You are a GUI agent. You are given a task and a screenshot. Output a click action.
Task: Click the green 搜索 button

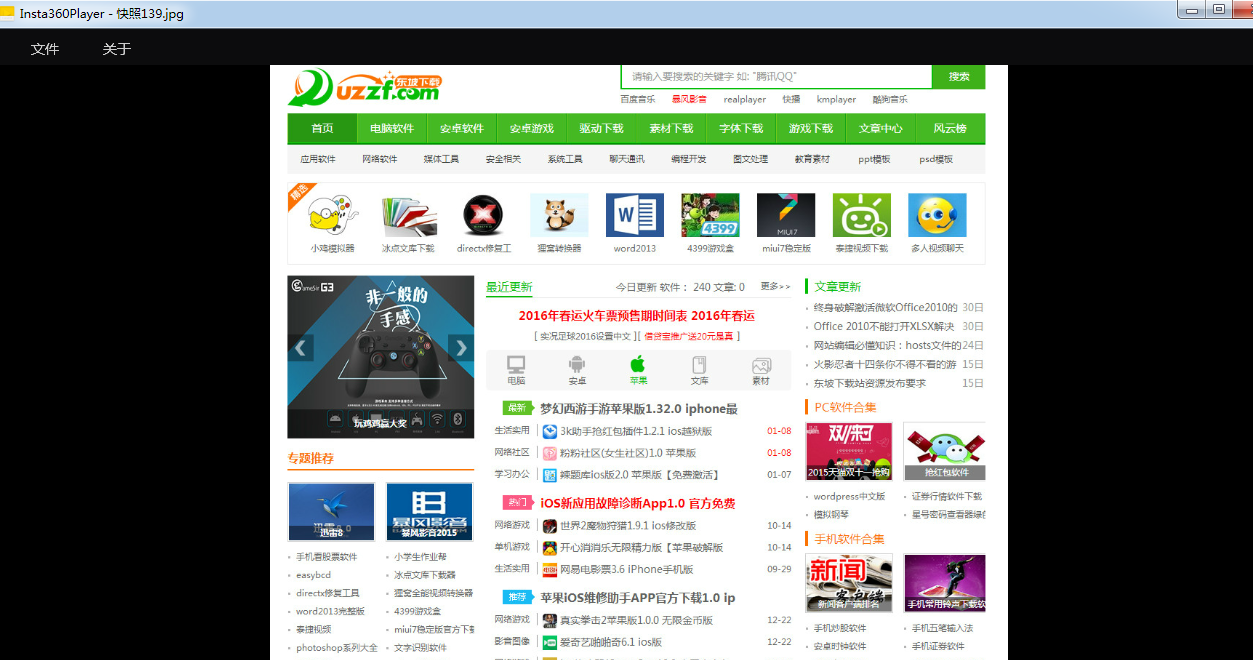coord(959,77)
